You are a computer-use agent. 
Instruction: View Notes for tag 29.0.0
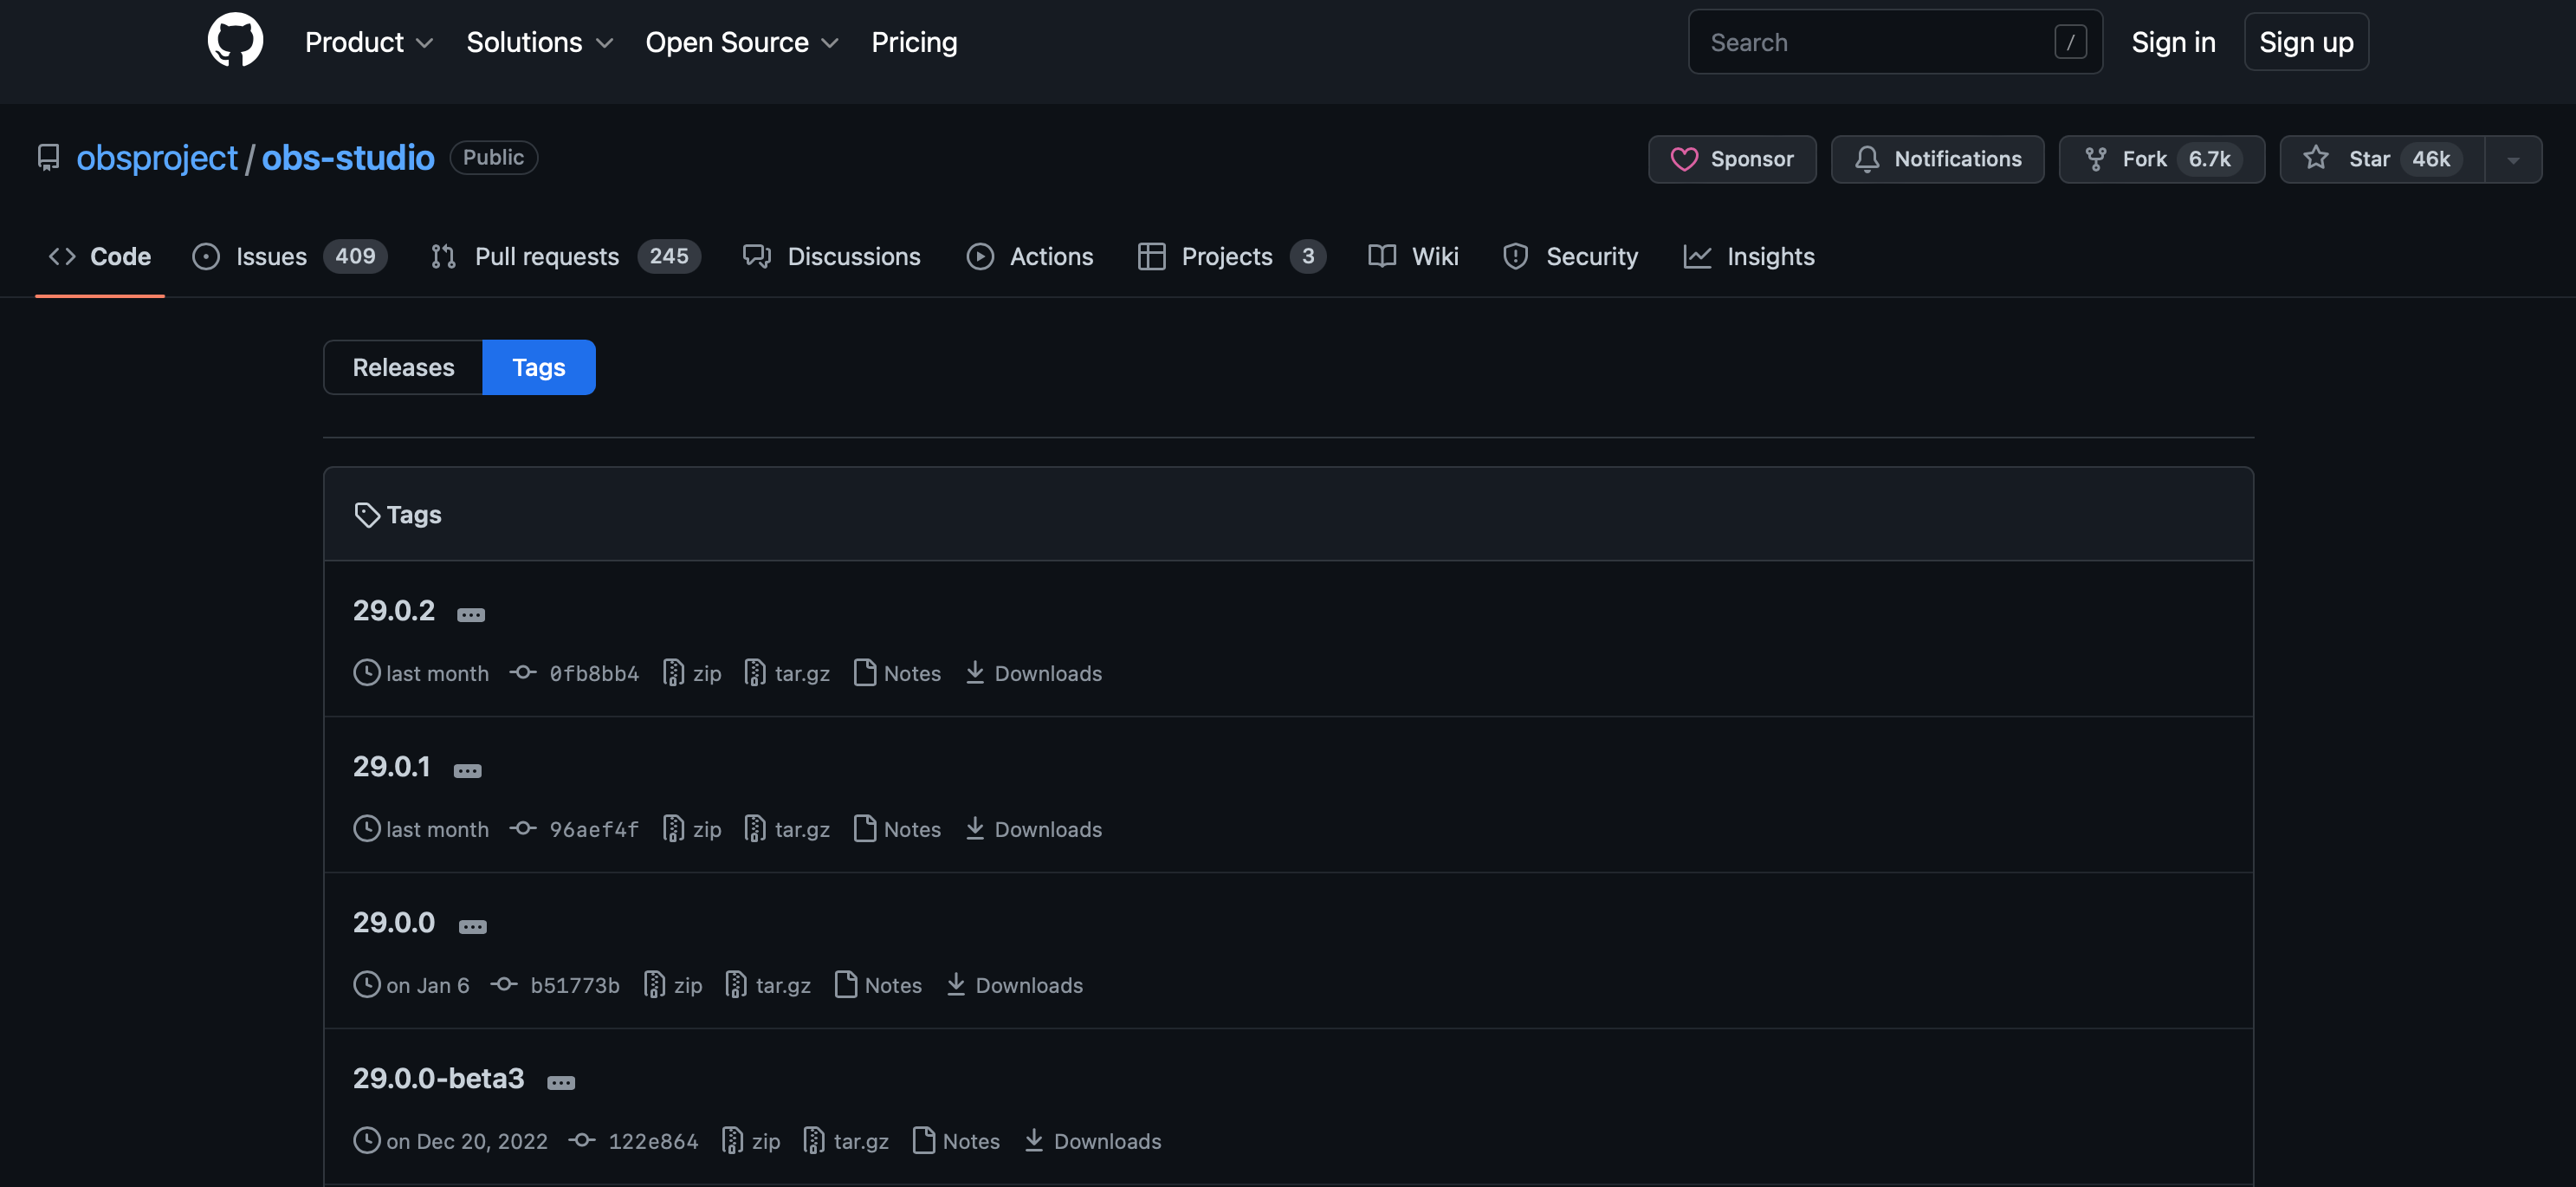(879, 985)
